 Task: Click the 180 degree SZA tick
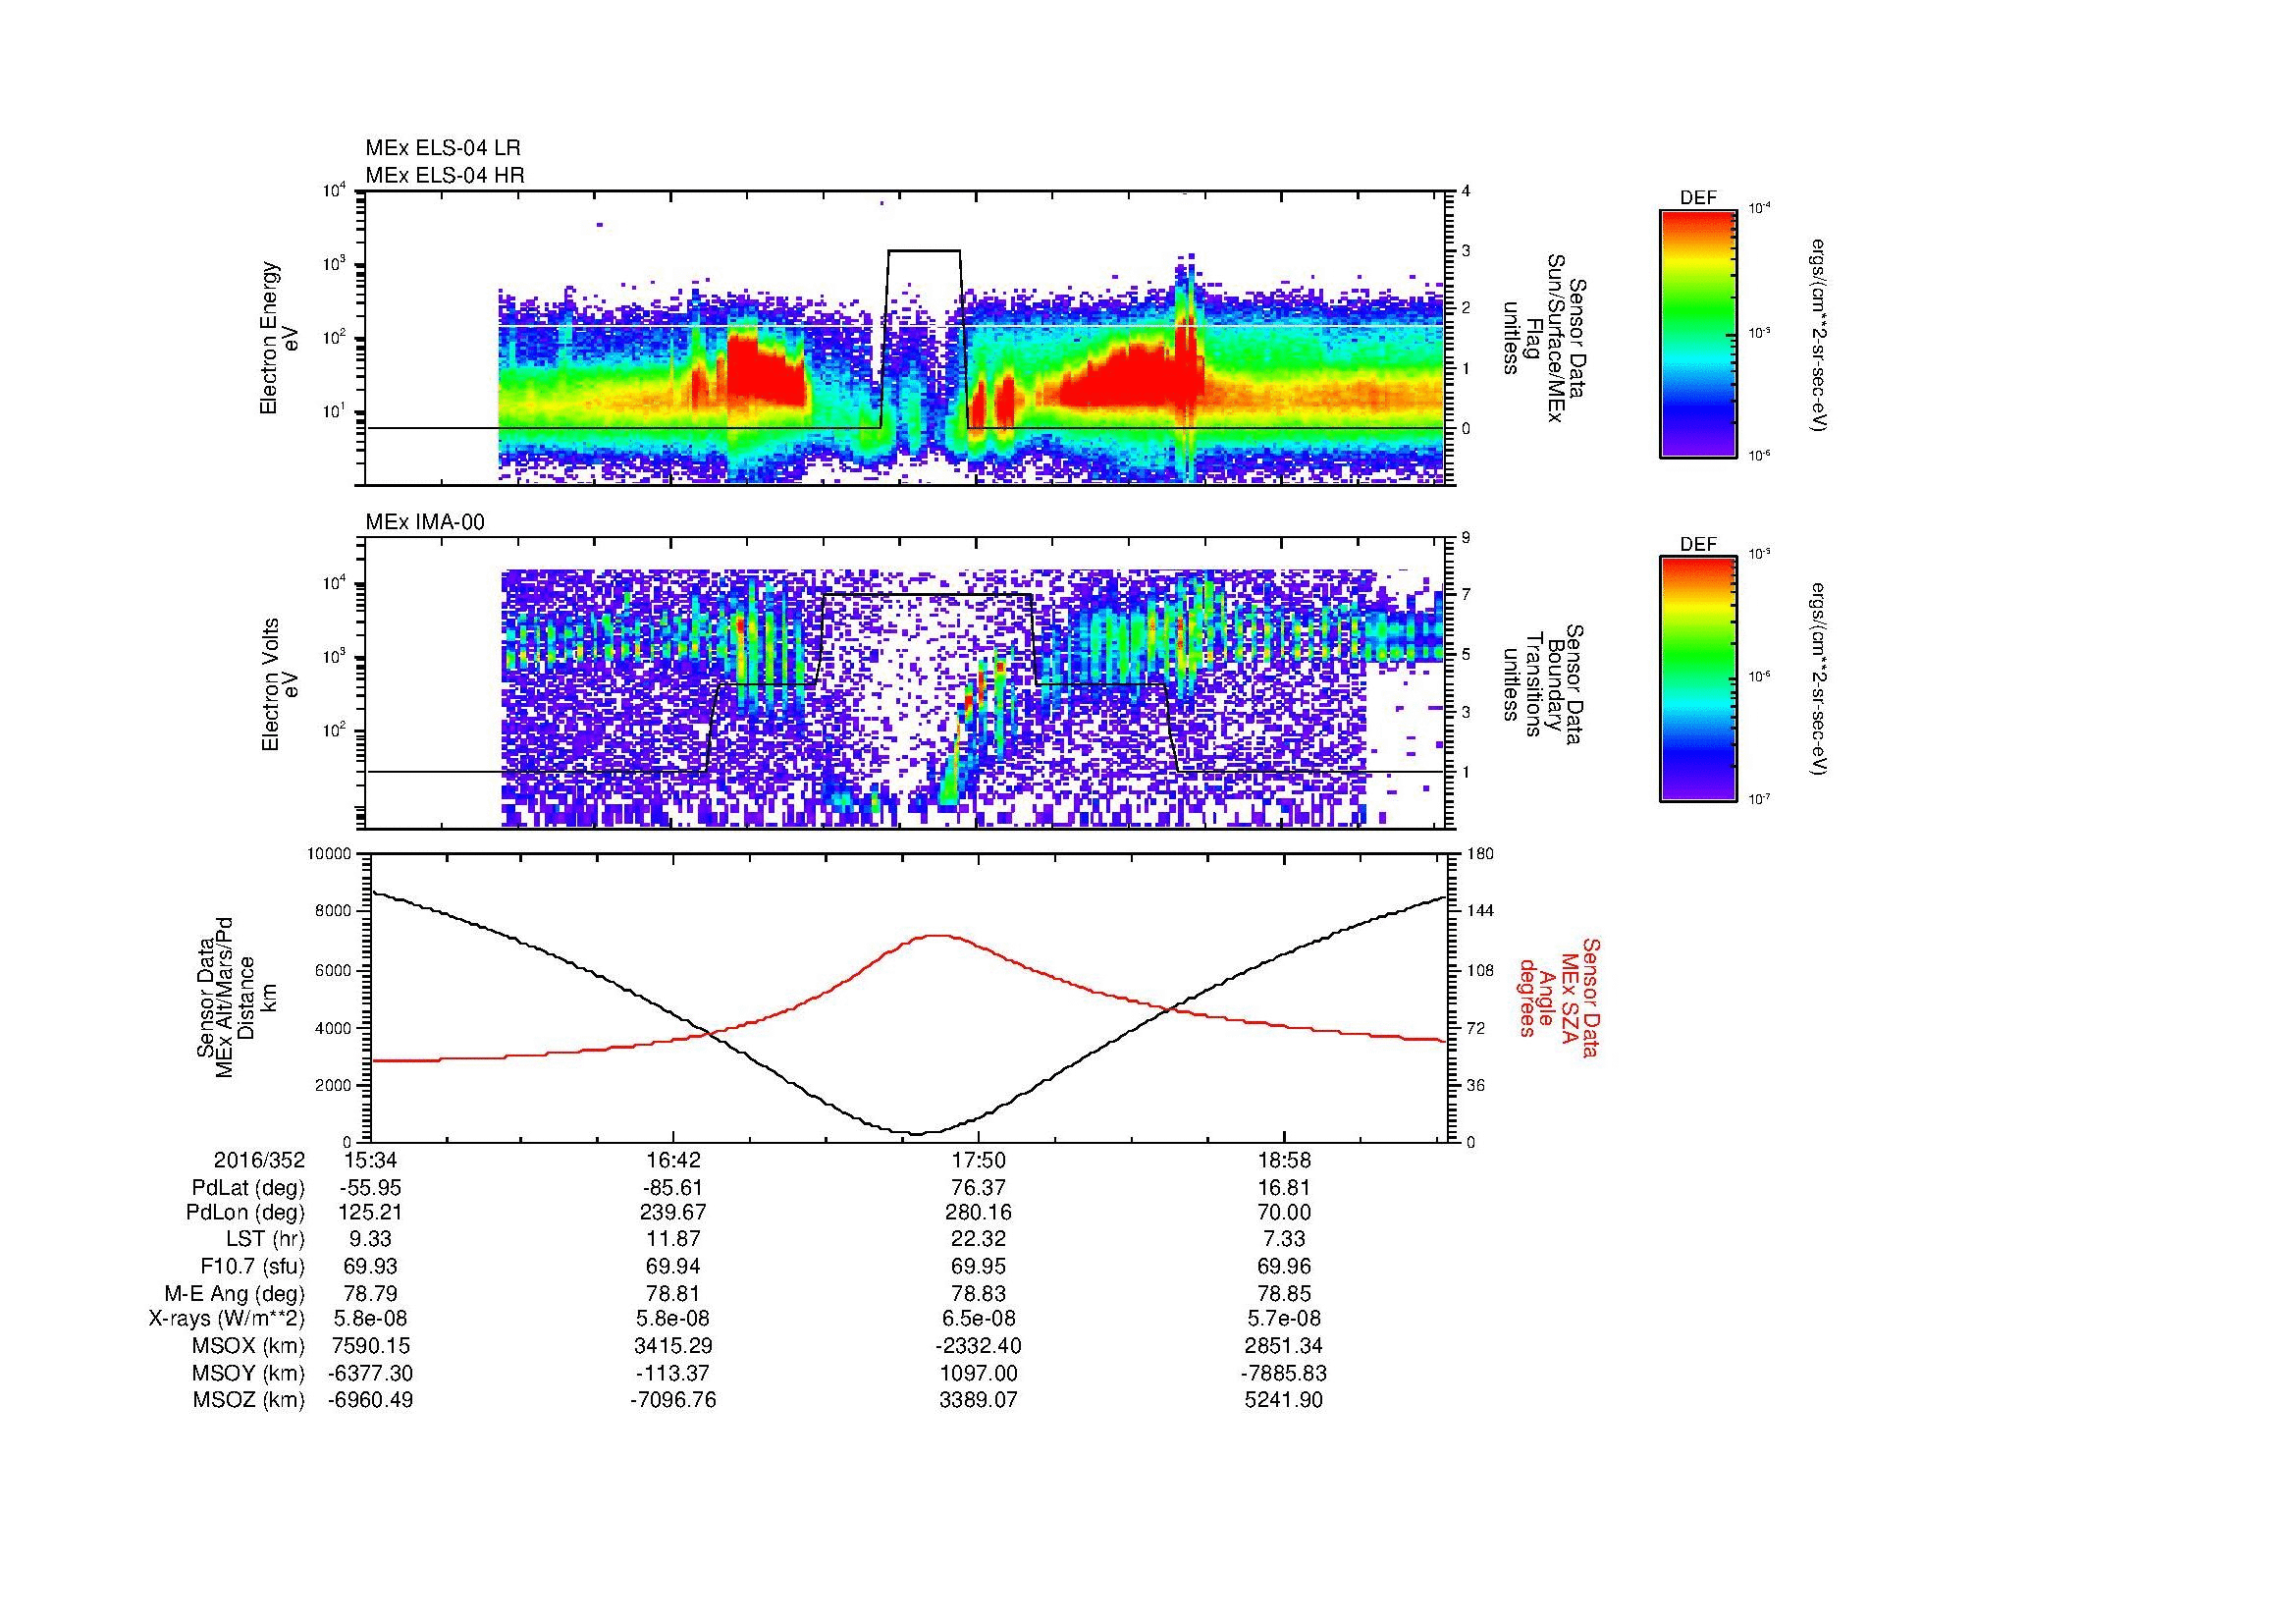click(x=1481, y=854)
